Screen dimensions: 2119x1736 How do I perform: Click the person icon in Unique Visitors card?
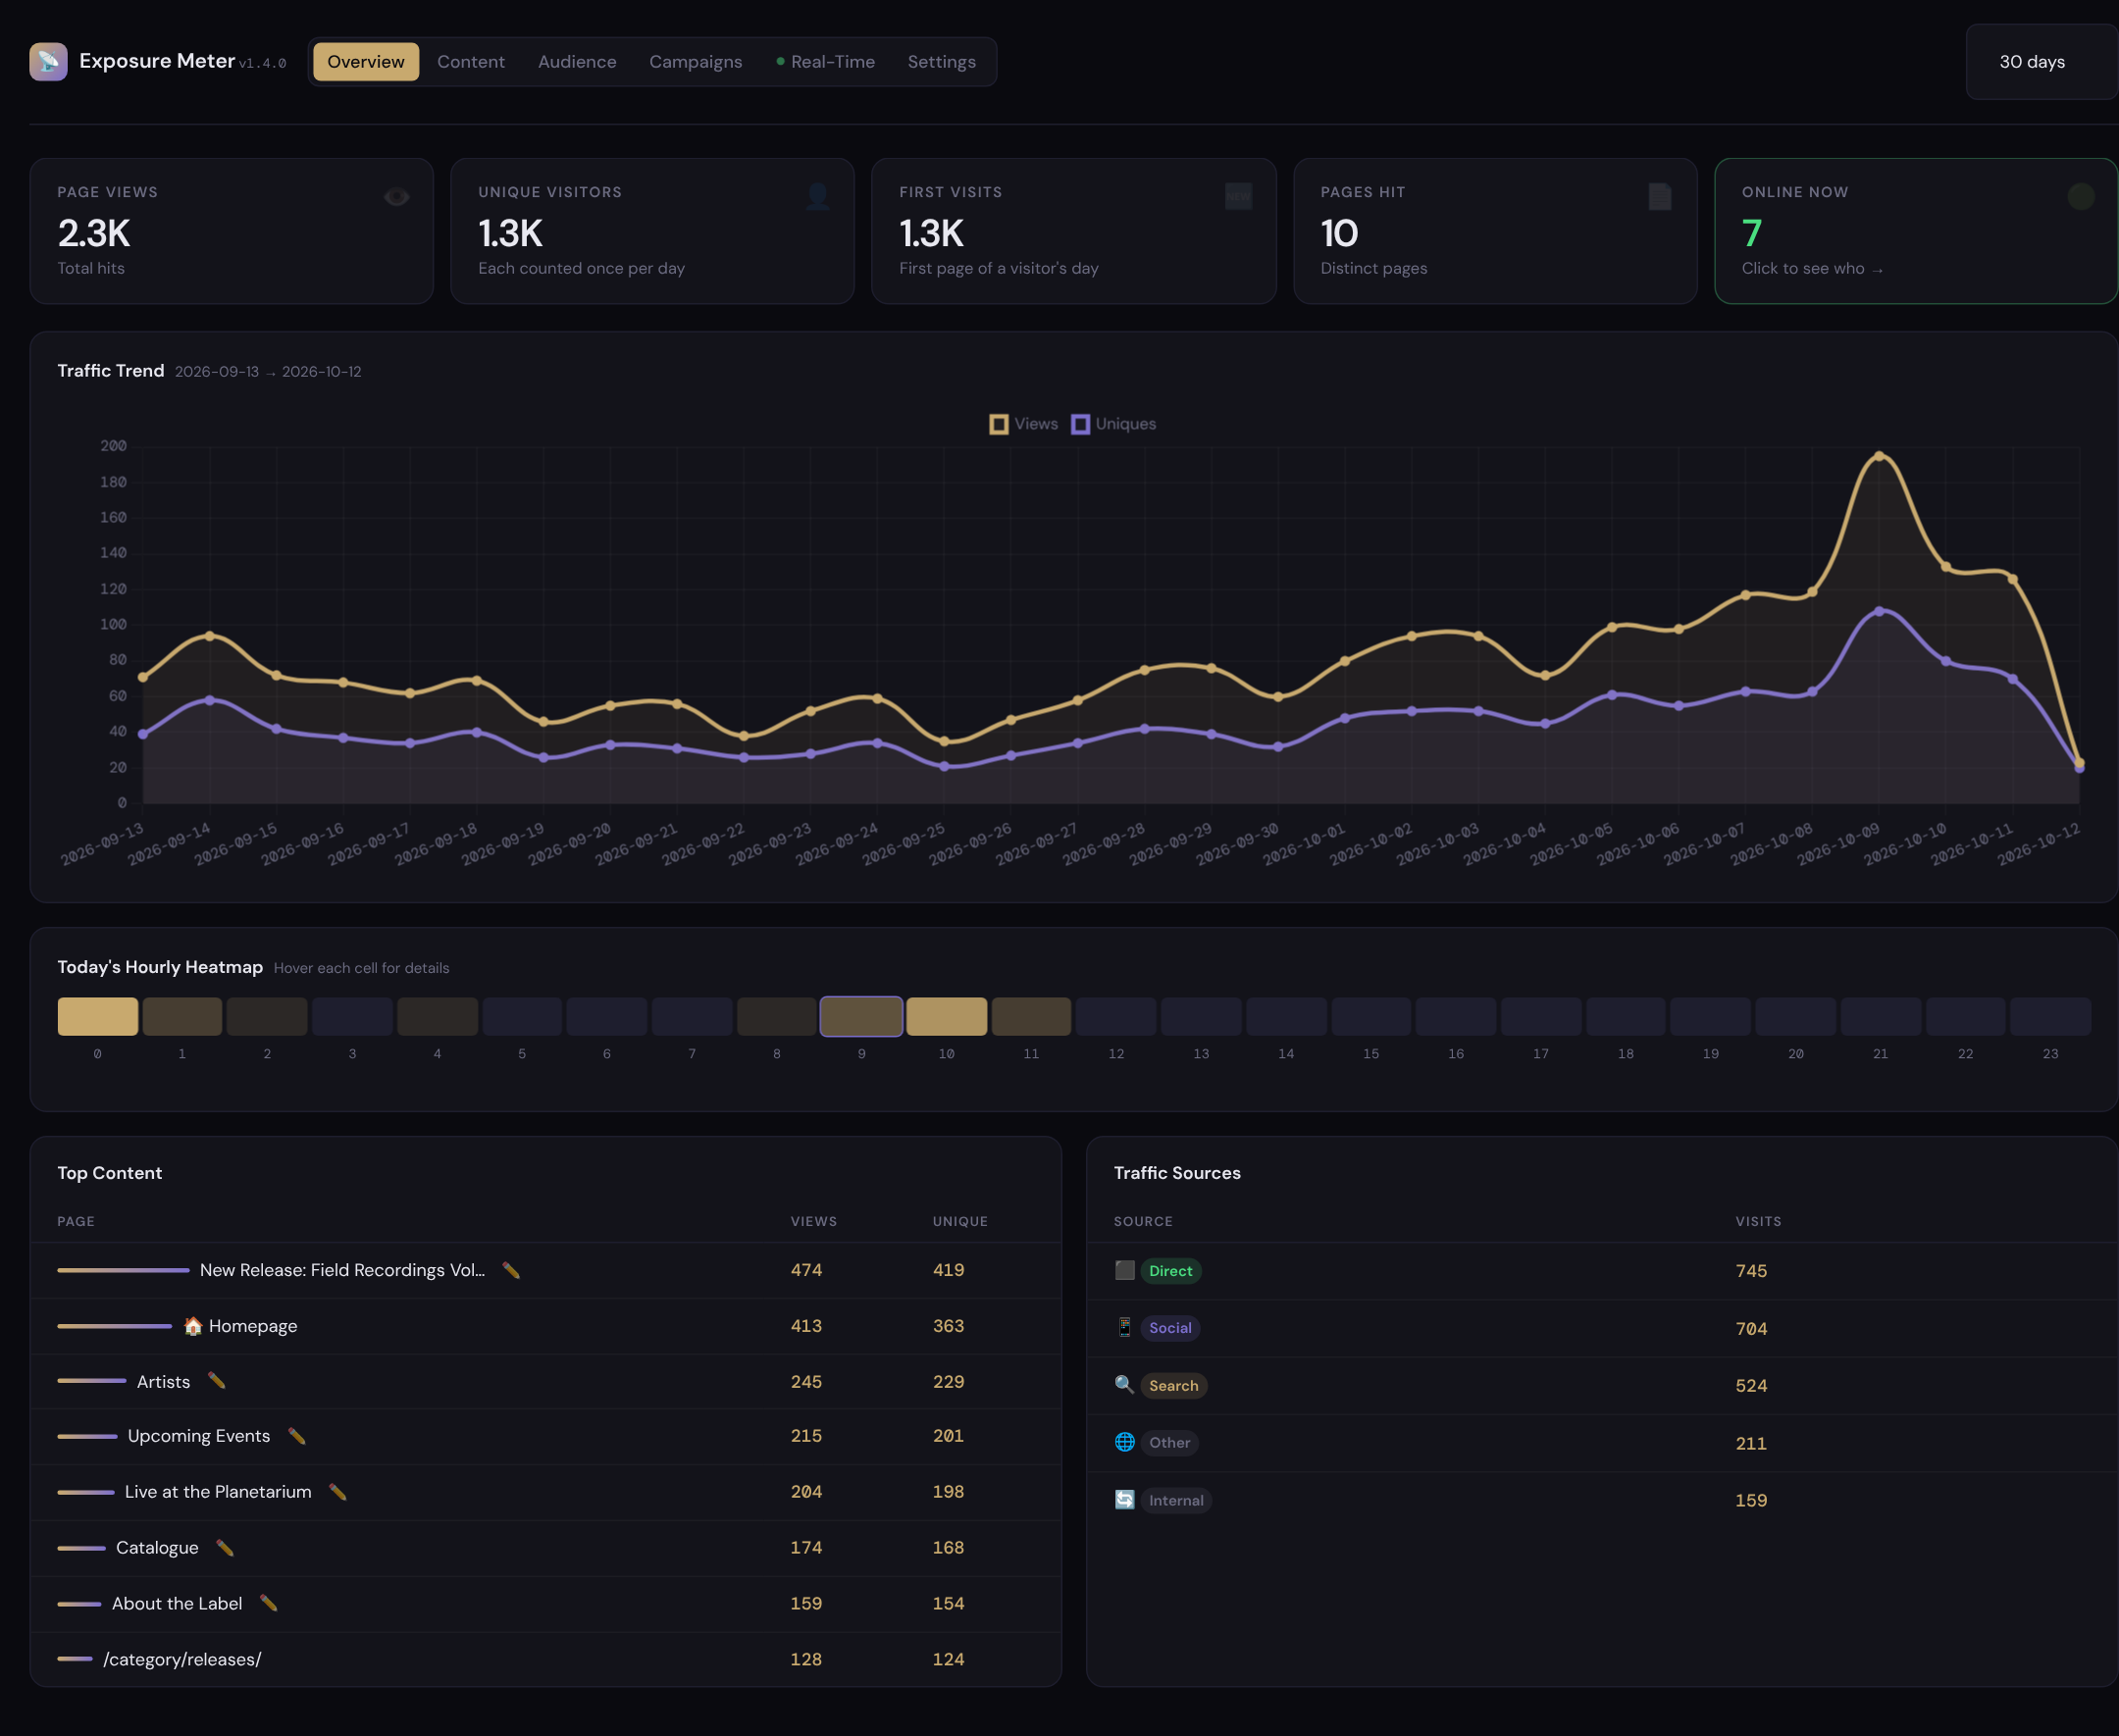(x=818, y=196)
